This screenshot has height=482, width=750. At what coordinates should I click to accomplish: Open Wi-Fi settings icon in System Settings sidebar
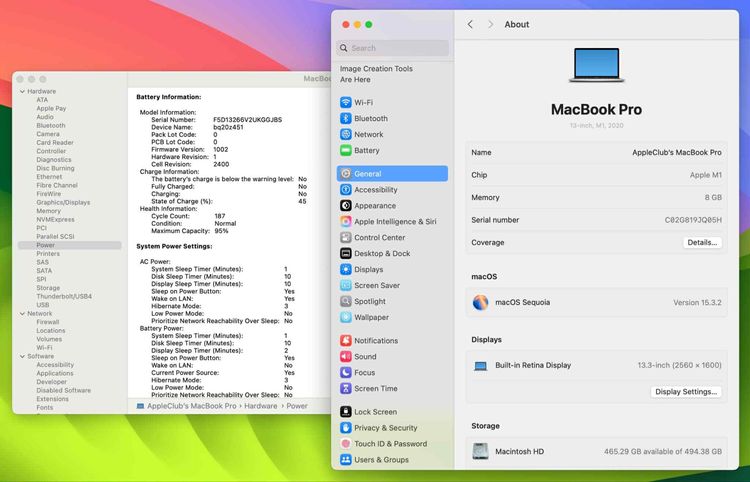point(346,102)
